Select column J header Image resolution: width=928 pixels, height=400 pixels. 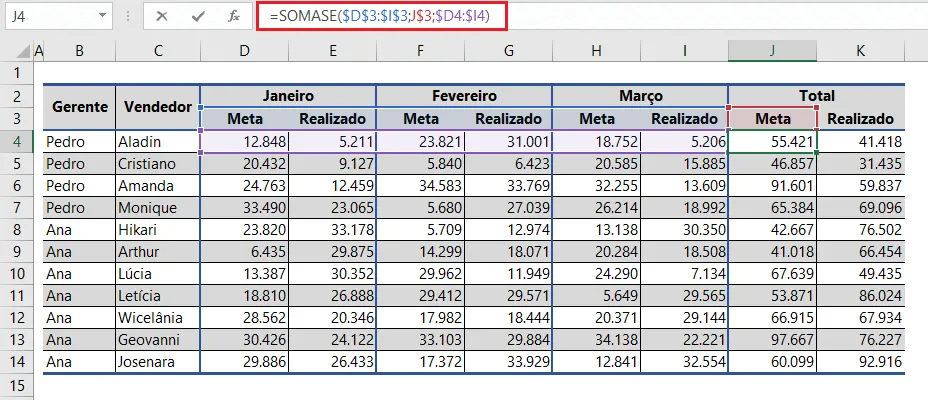[x=772, y=51]
